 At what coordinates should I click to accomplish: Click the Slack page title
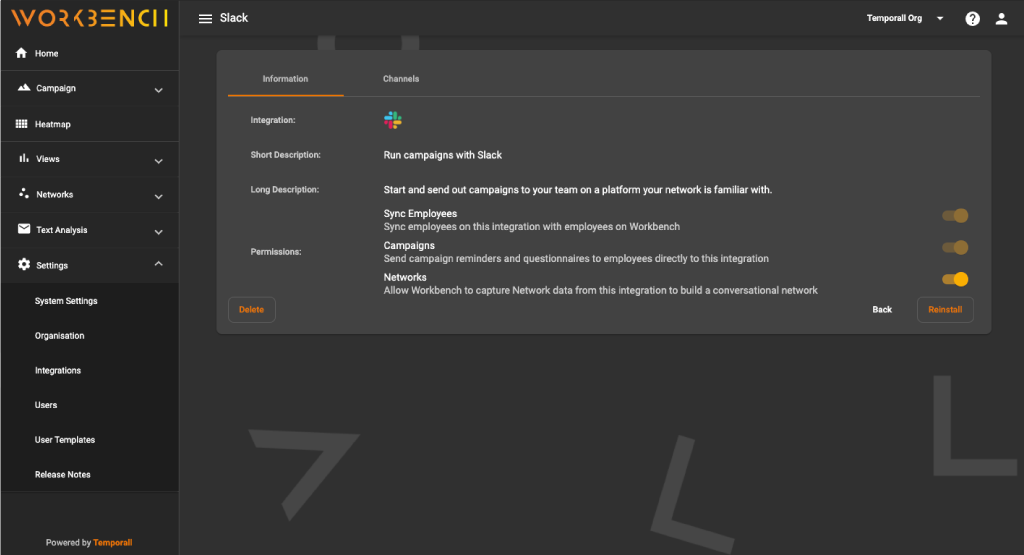pos(234,18)
